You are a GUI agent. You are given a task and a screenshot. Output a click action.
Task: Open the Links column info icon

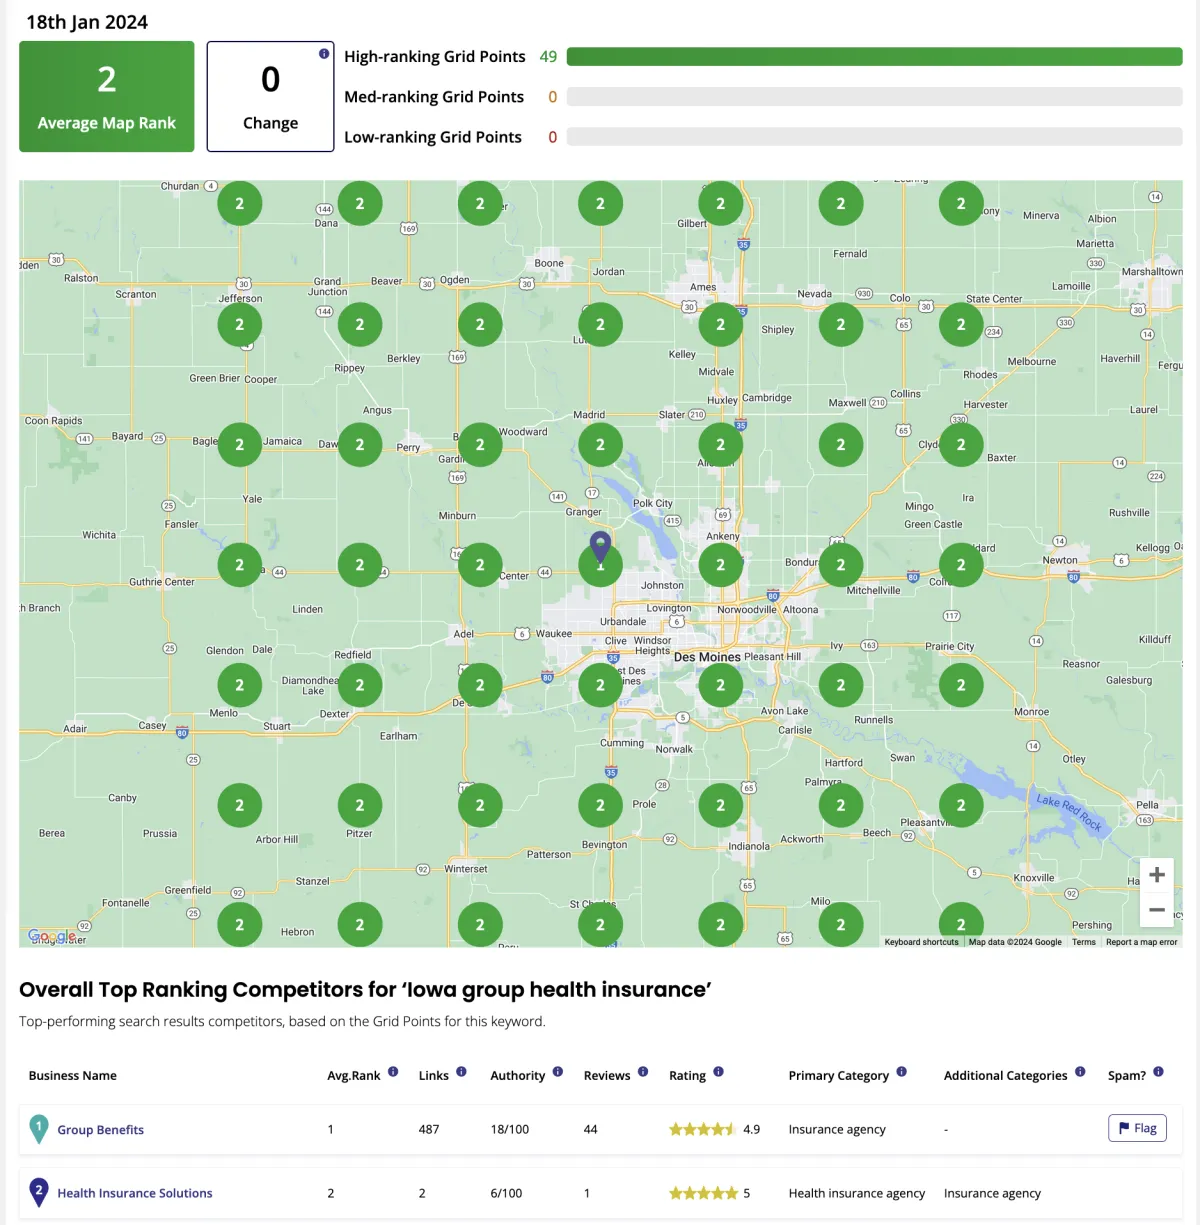coord(461,1072)
